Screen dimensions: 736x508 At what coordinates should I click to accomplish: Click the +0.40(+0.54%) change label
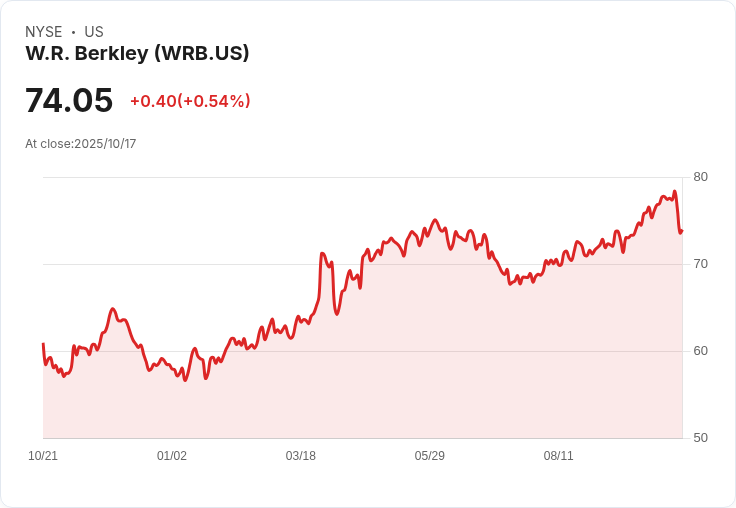point(190,101)
